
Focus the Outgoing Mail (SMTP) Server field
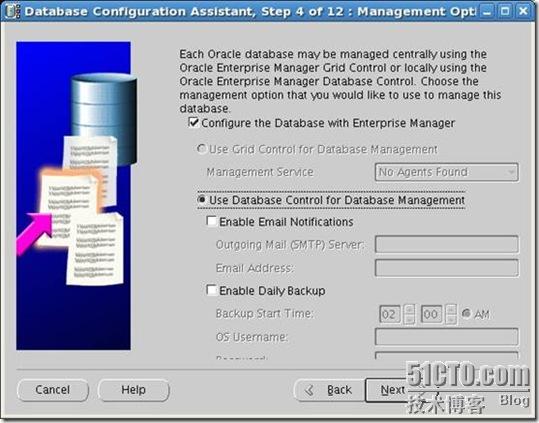[447, 244]
